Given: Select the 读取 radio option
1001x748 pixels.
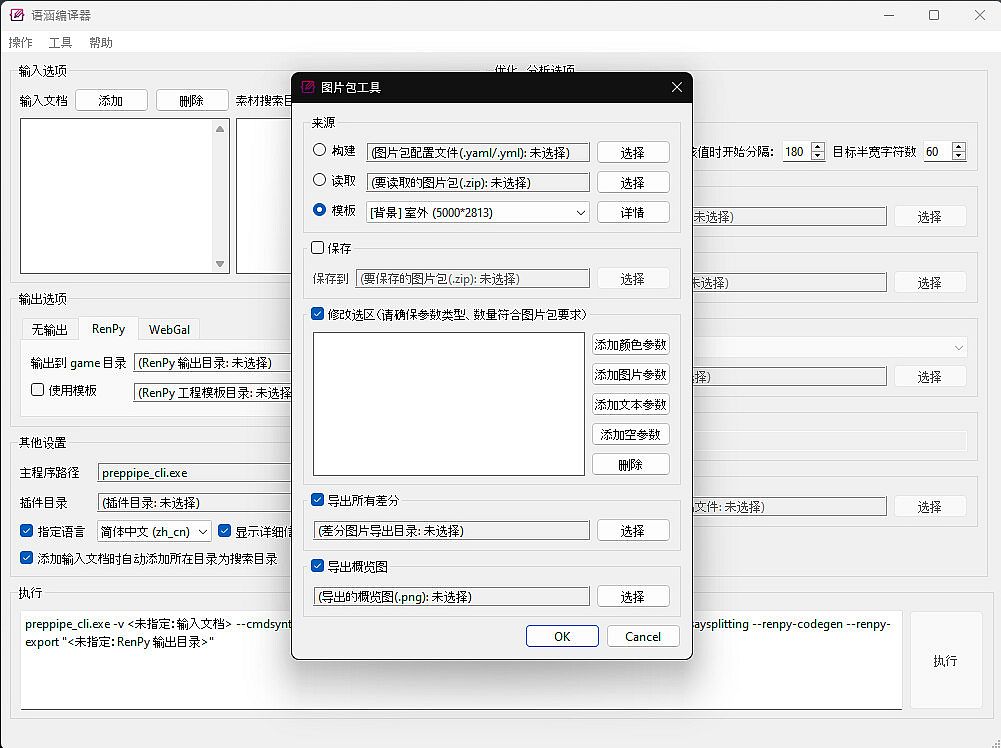Looking at the screenshot, I should 320,180.
